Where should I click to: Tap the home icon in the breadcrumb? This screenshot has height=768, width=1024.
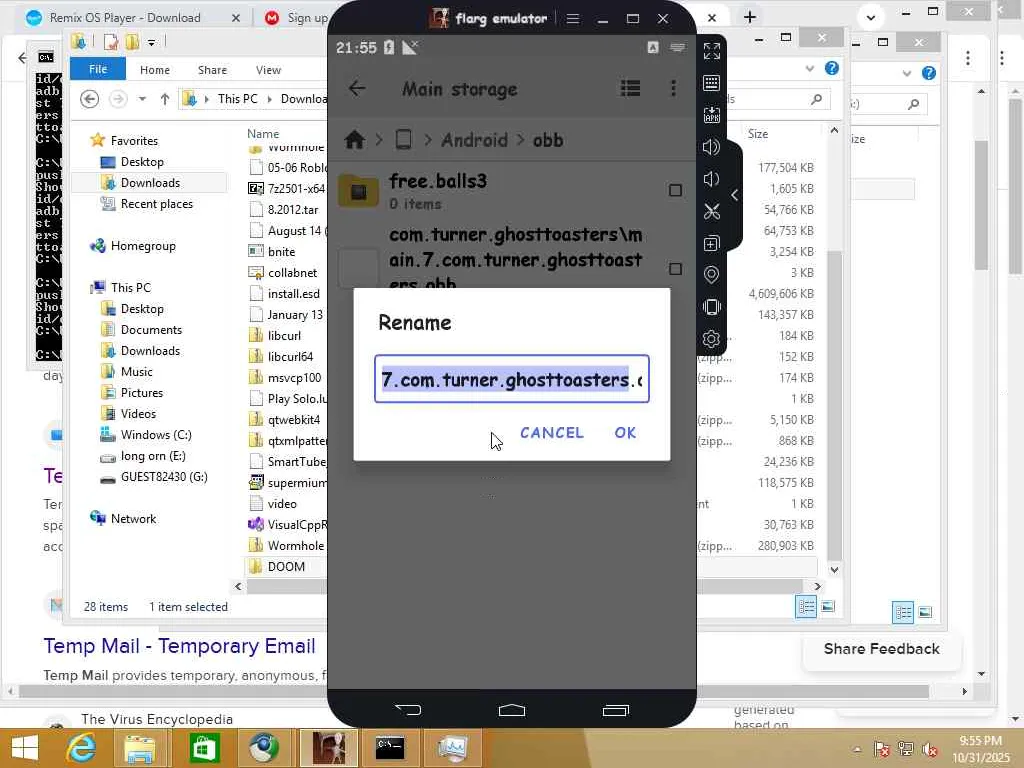pos(355,140)
